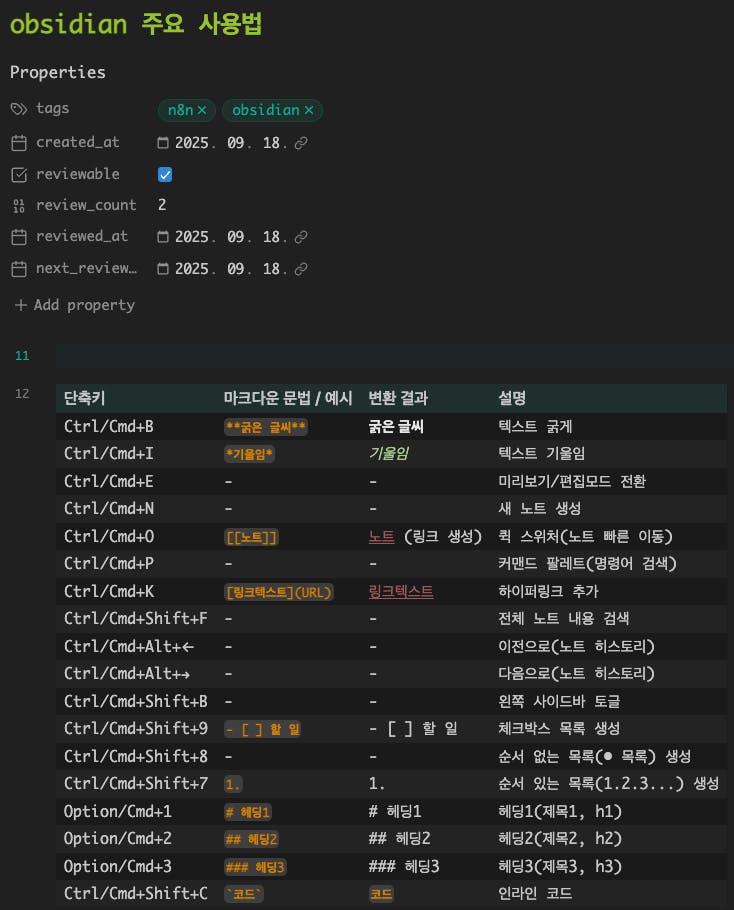
Task: Click the Ctrl/Cmd+O shortcut cell
Action: point(109,537)
